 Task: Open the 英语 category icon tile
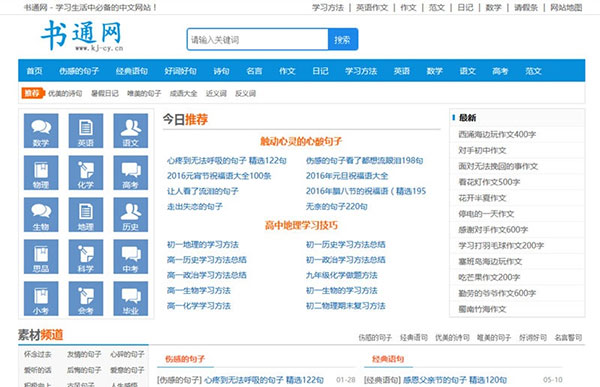pos(86,131)
